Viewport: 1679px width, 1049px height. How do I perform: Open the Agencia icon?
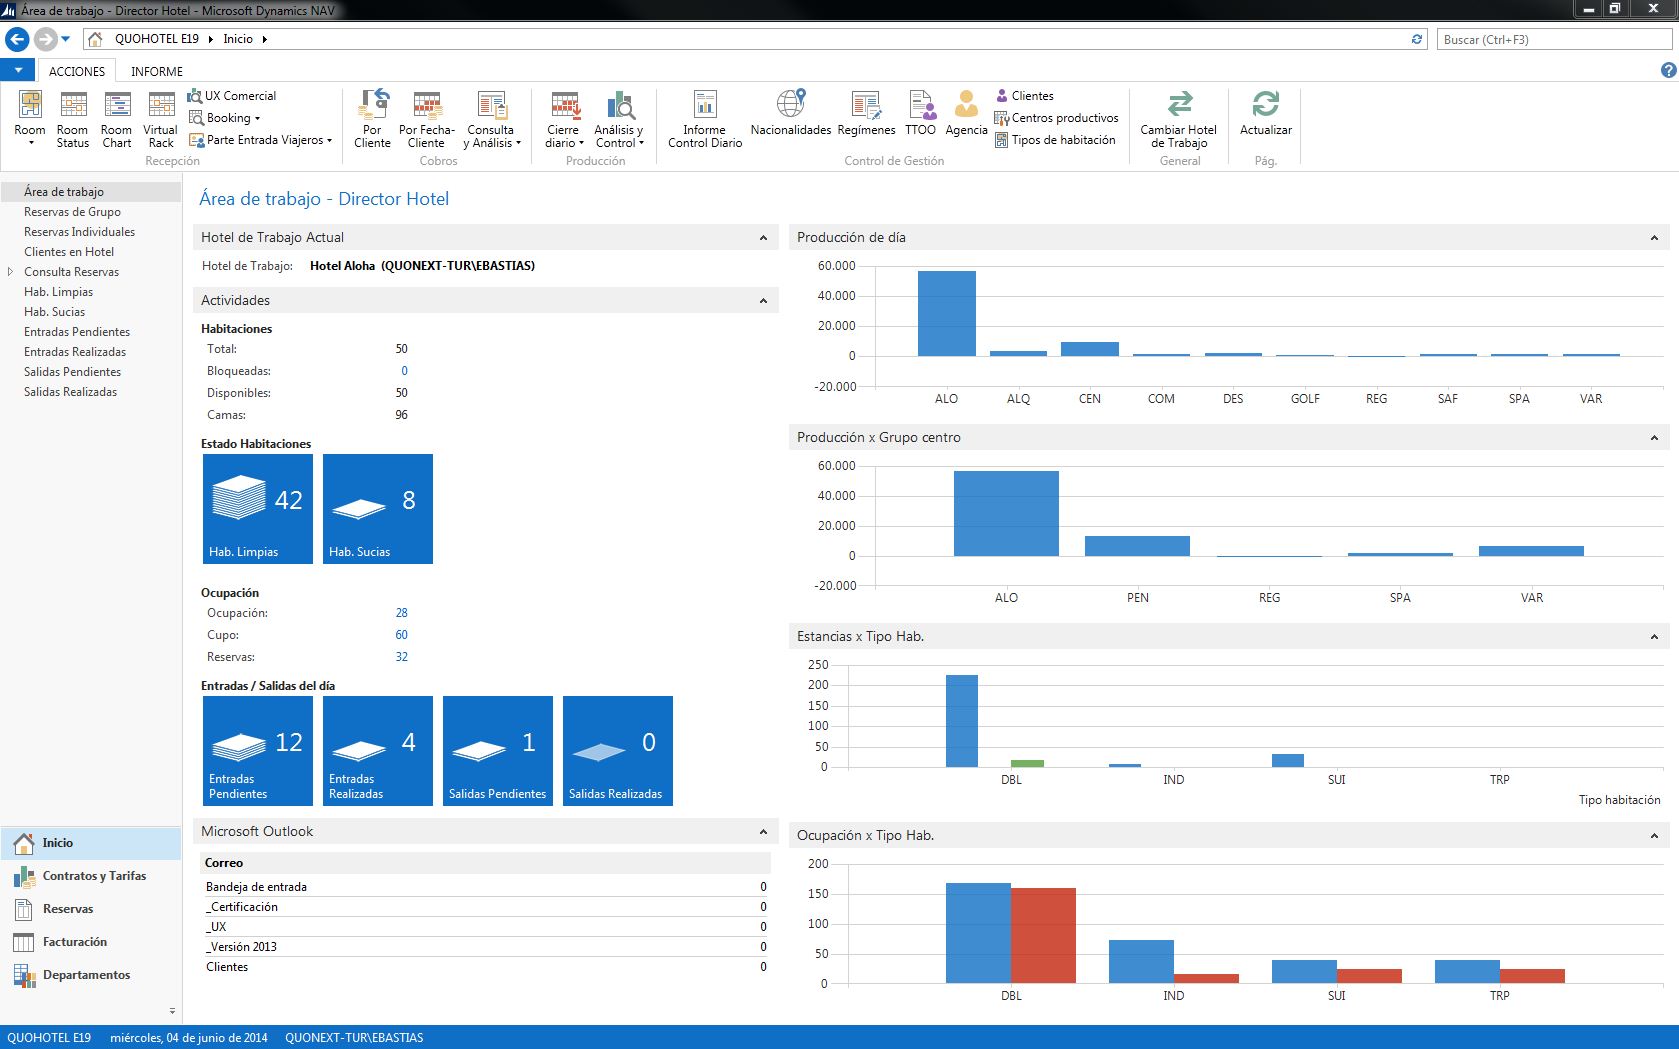pos(966,104)
